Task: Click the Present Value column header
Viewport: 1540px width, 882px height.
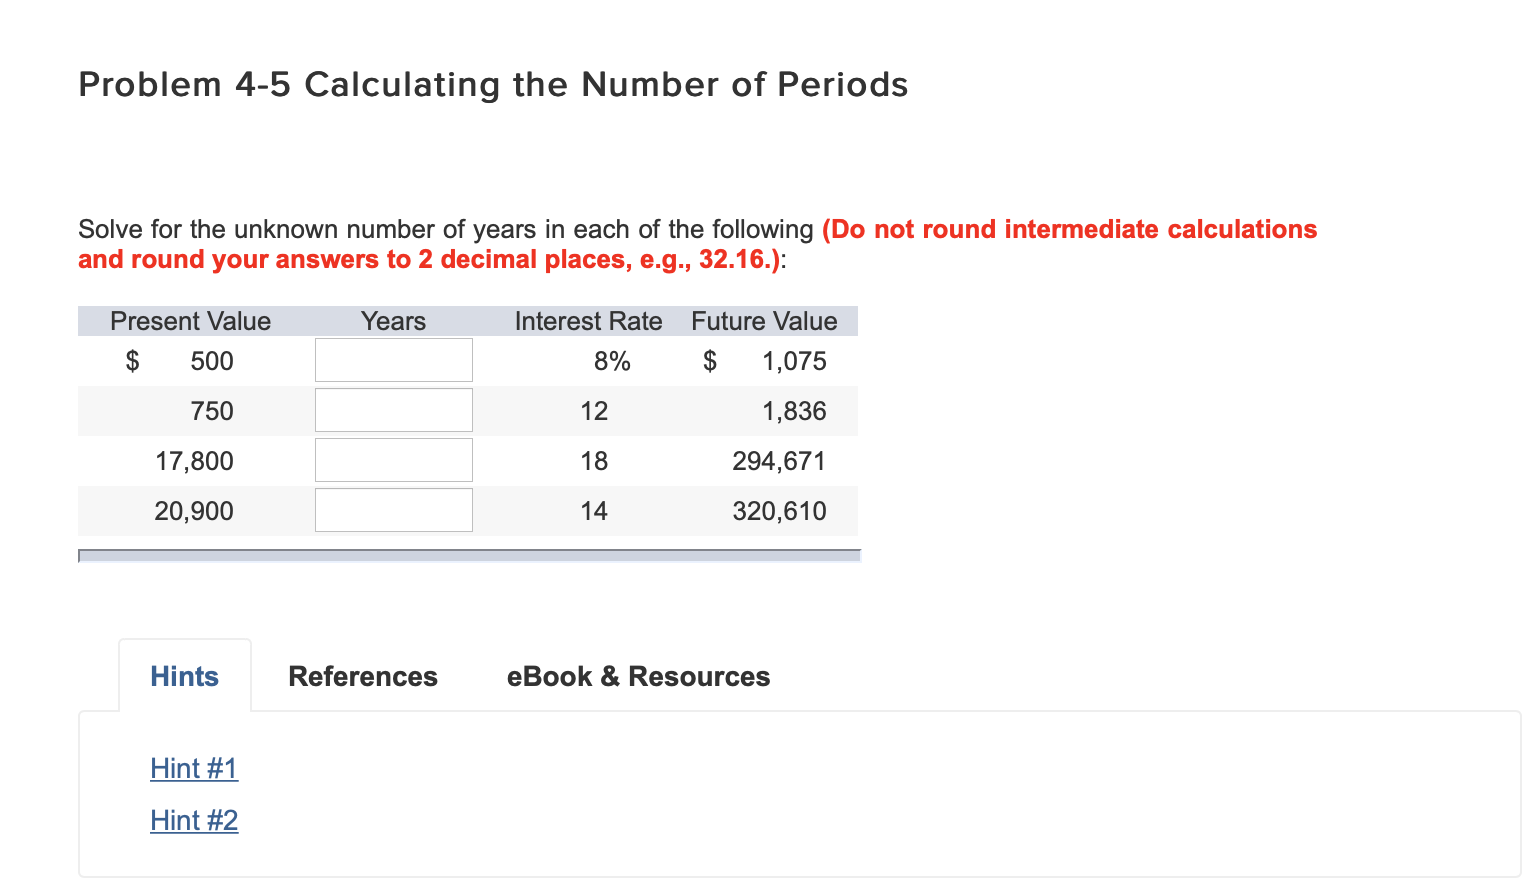Action: coord(190,321)
